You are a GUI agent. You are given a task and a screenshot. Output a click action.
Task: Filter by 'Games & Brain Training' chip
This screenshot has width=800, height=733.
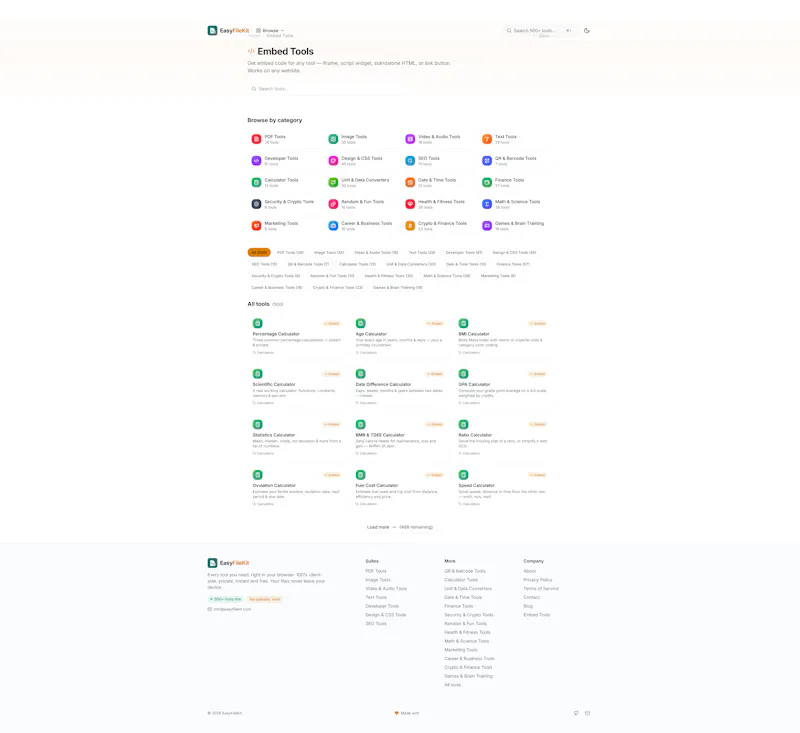pos(398,288)
